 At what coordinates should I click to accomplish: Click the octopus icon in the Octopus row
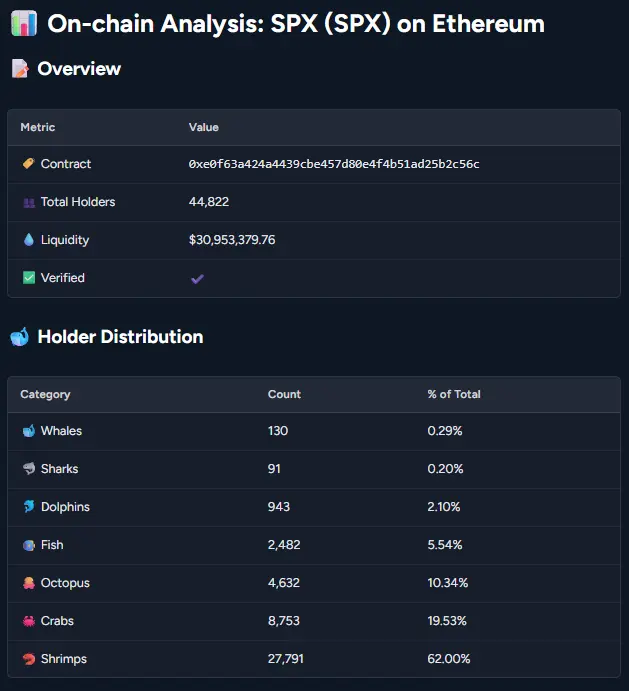[x=29, y=583]
